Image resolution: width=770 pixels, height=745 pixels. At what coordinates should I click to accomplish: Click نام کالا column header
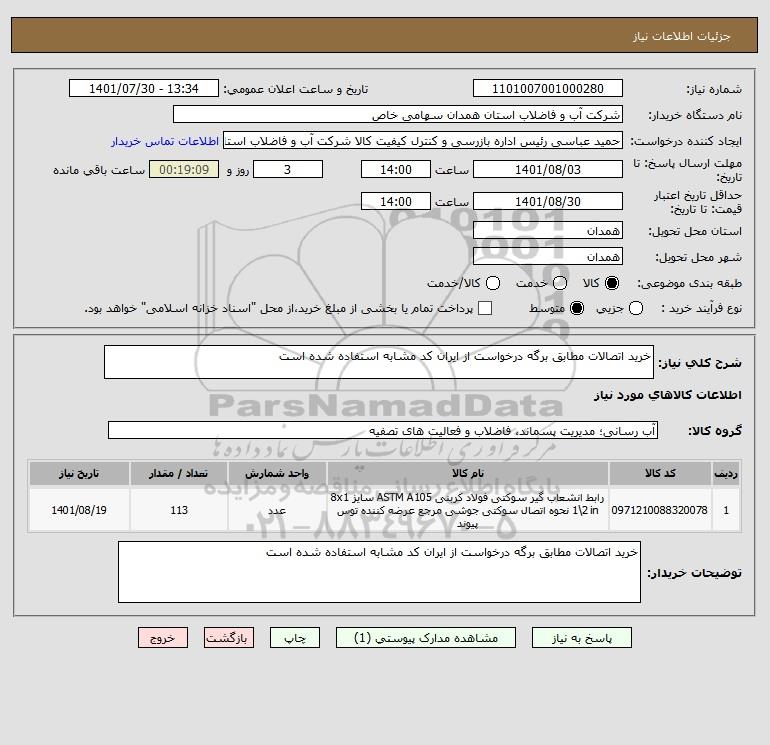tap(468, 473)
